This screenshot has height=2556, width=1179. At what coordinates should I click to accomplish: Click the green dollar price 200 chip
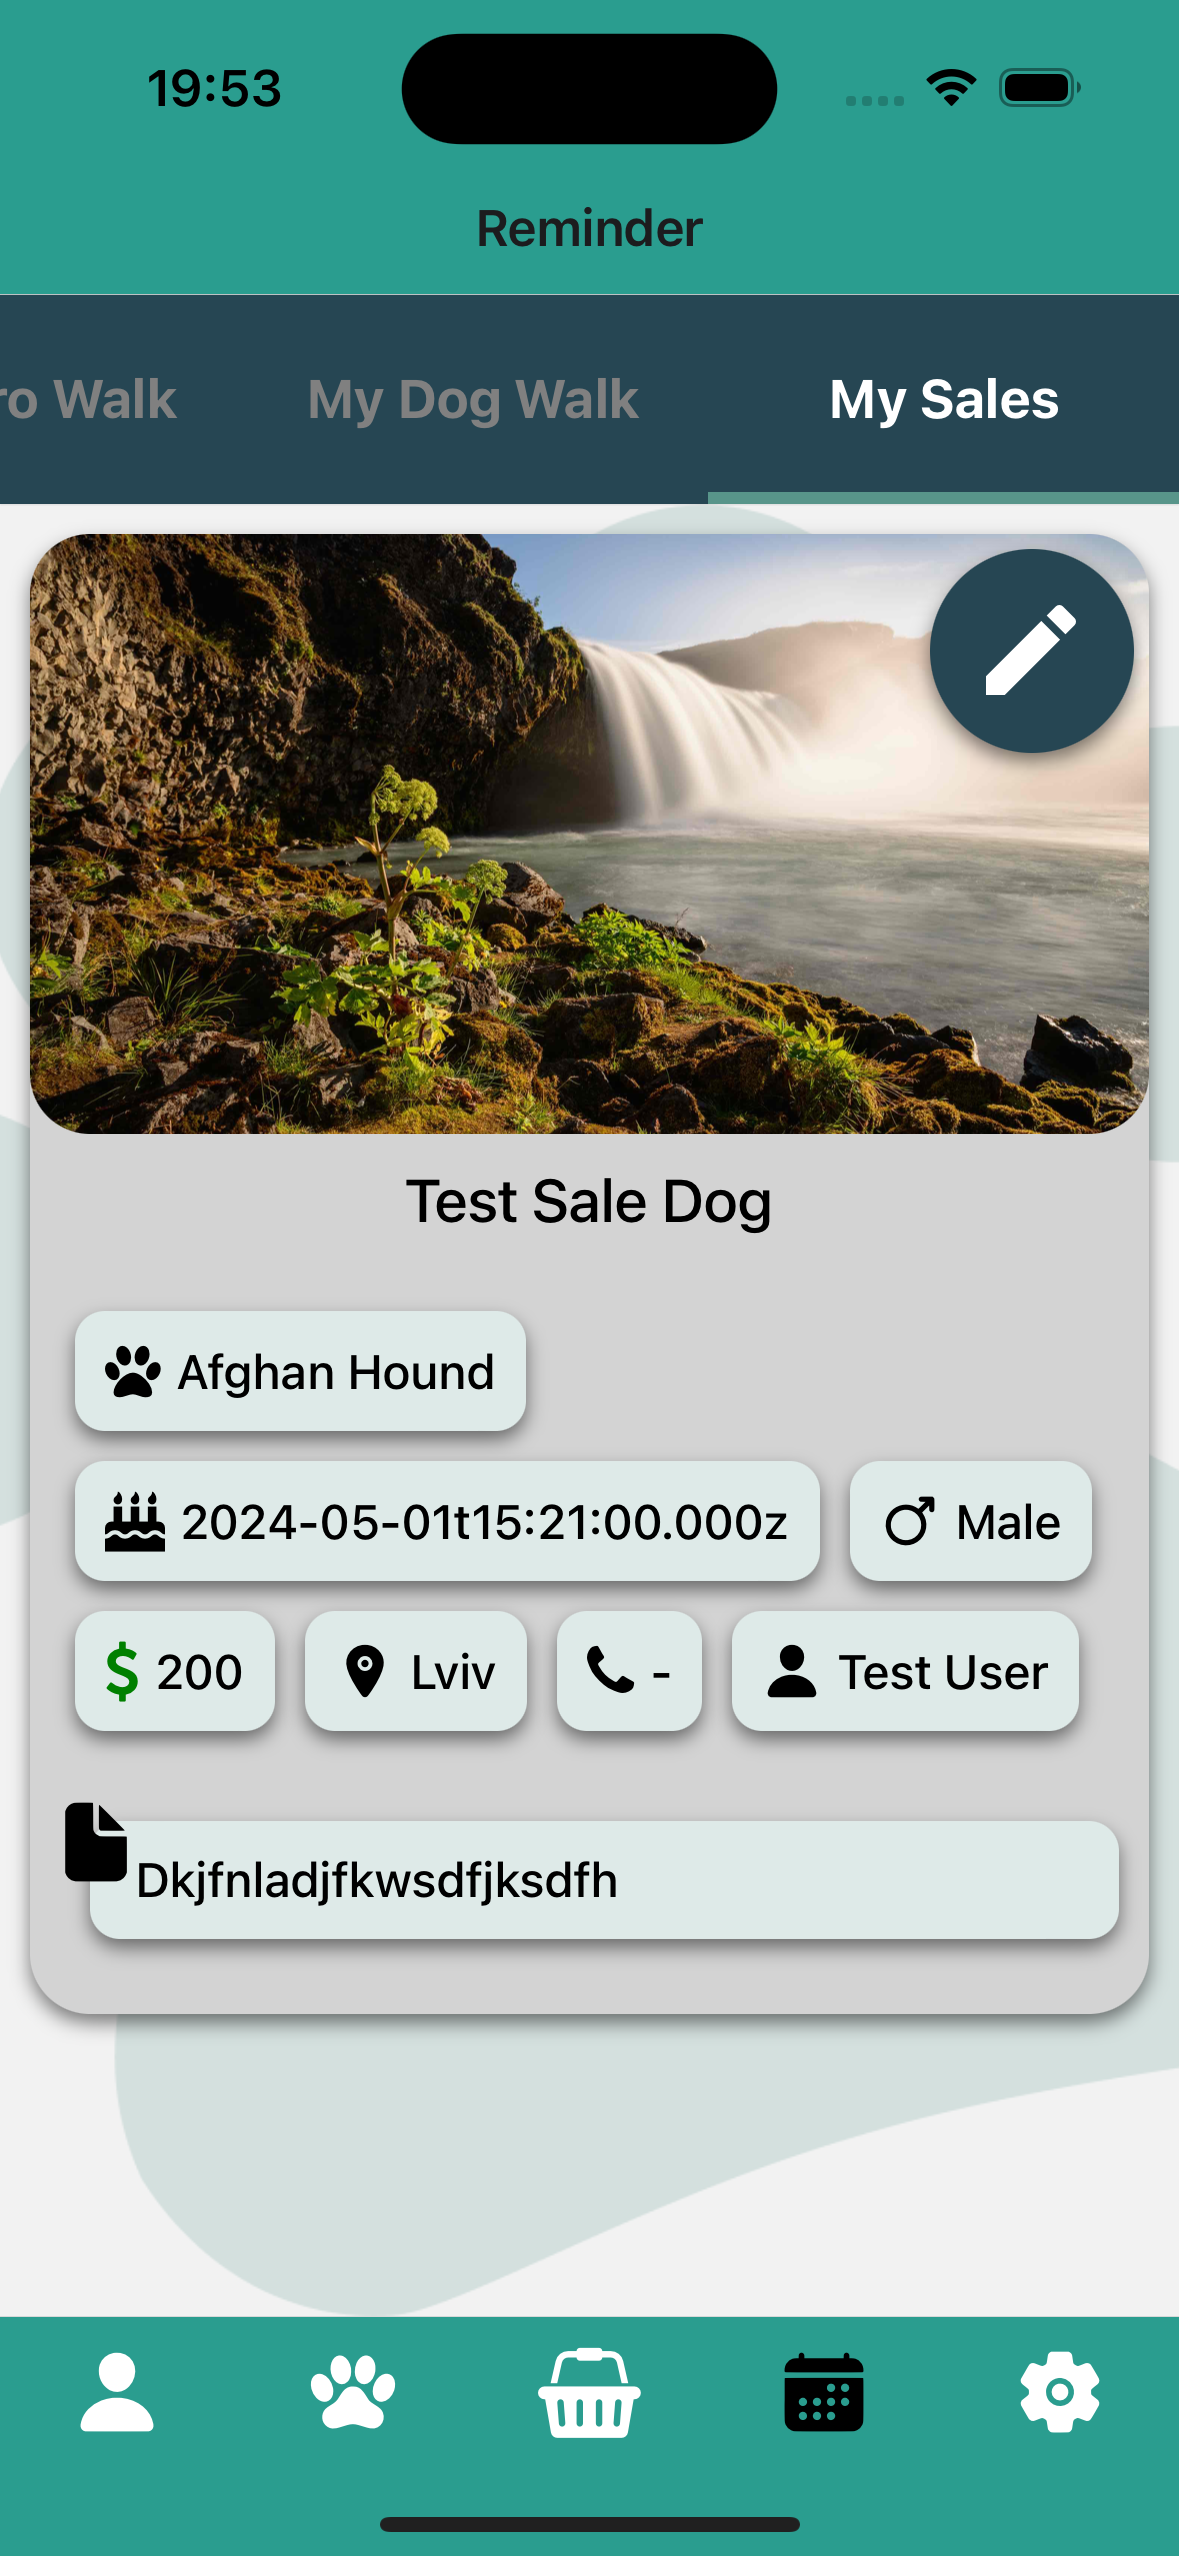(175, 1671)
